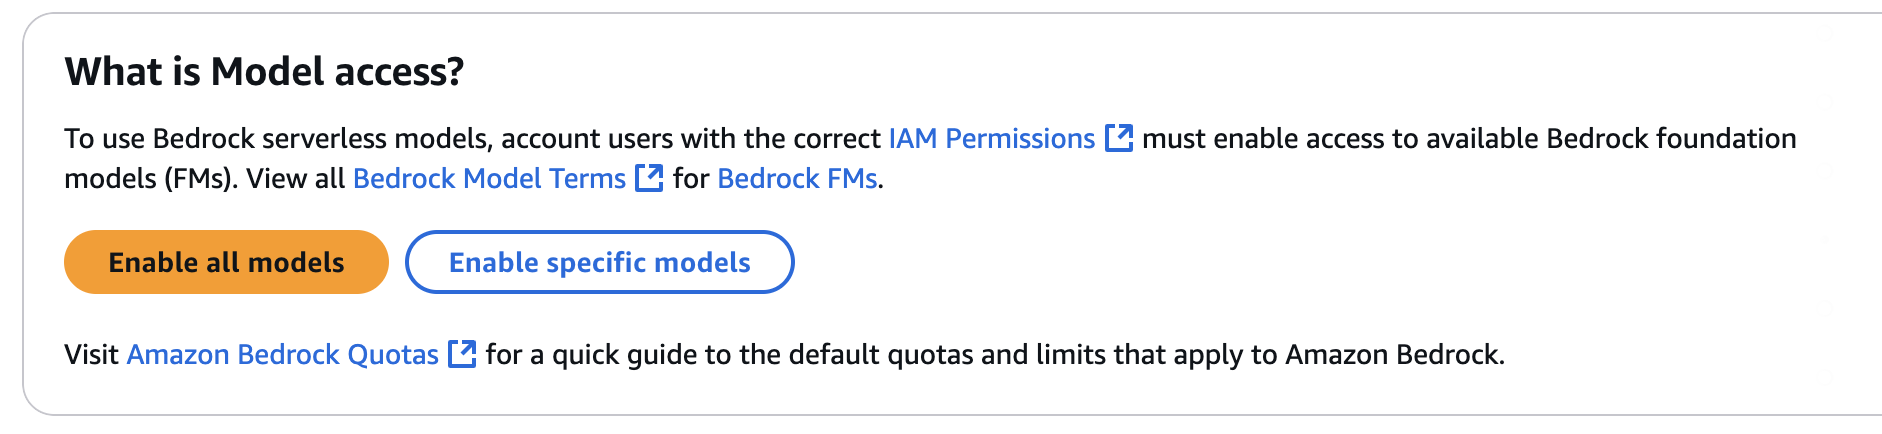Click the word 'for' before Bedrock FMs
This screenshot has width=1882, height=434.
point(691,178)
